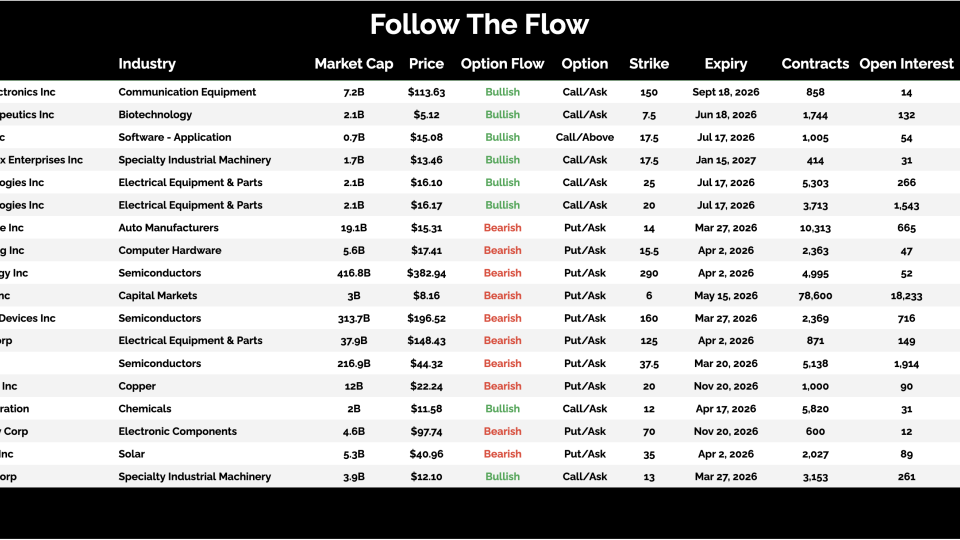Select the Option Flow column header
The height and width of the screenshot is (540, 960).
point(502,64)
